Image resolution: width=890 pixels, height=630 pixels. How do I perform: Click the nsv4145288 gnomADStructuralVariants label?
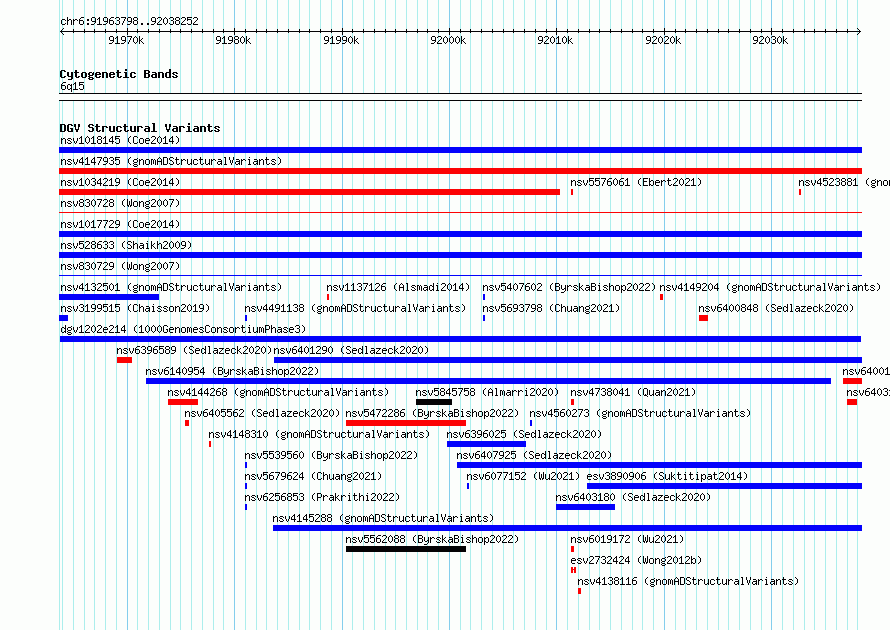384,518
